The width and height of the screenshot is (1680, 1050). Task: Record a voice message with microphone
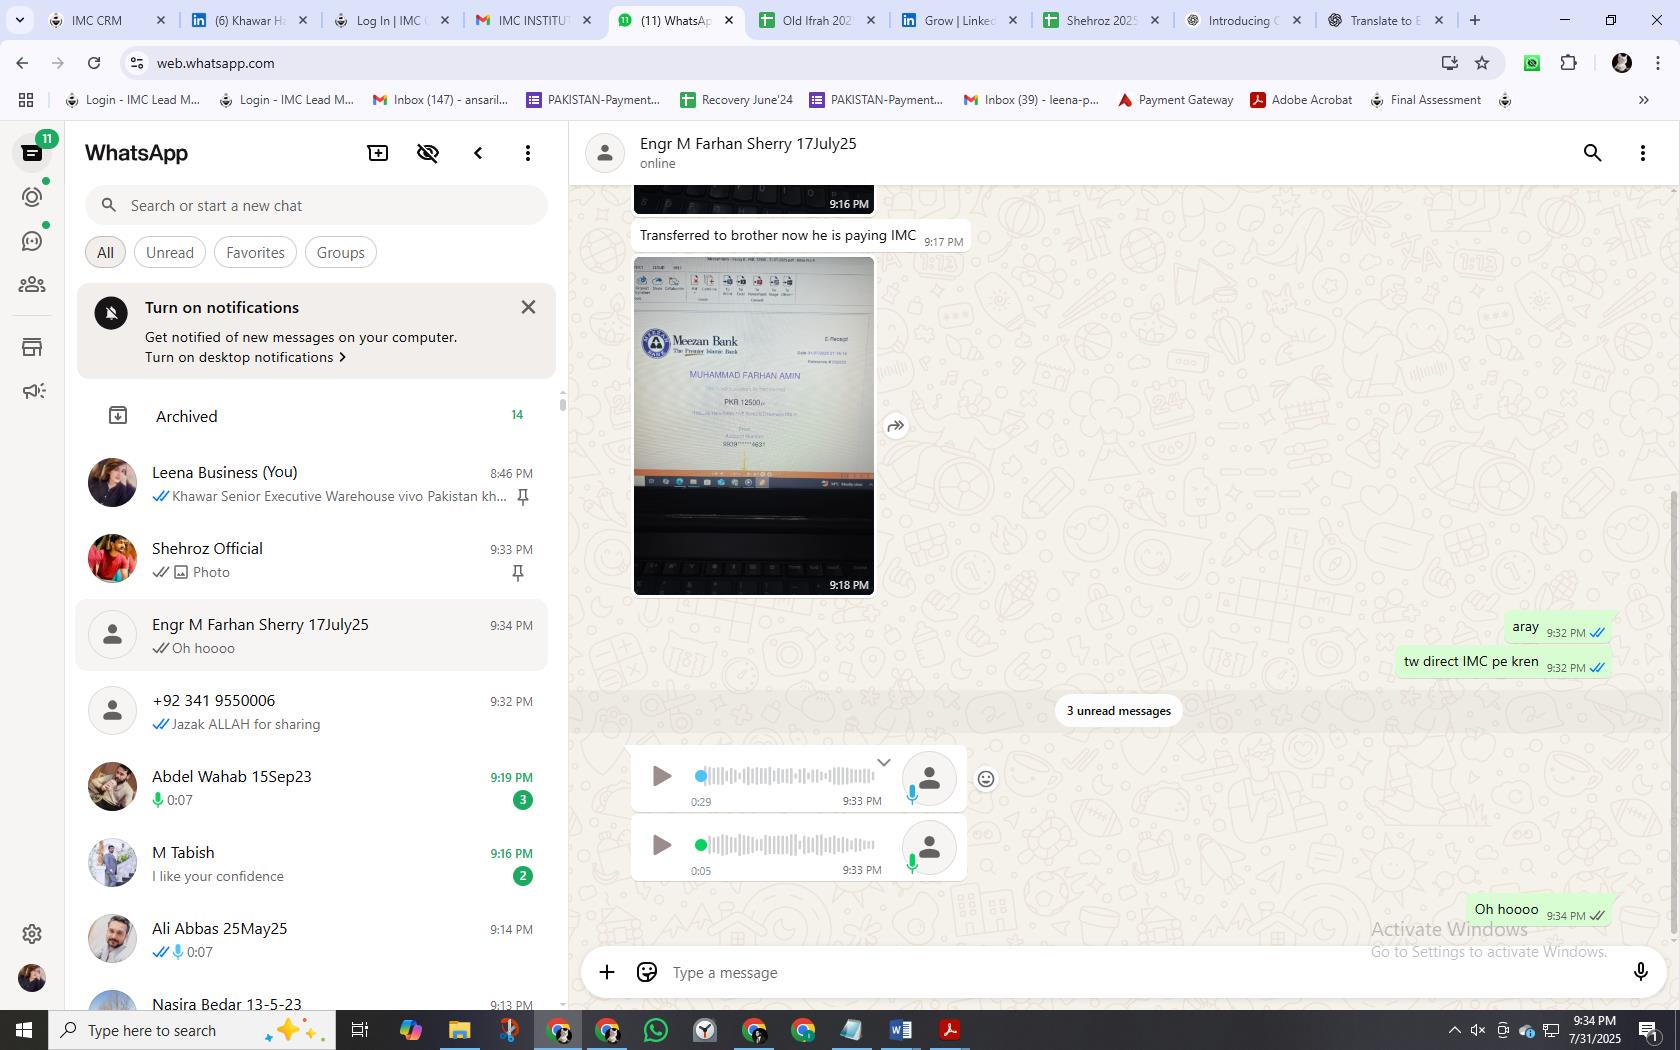pyautogui.click(x=1640, y=972)
